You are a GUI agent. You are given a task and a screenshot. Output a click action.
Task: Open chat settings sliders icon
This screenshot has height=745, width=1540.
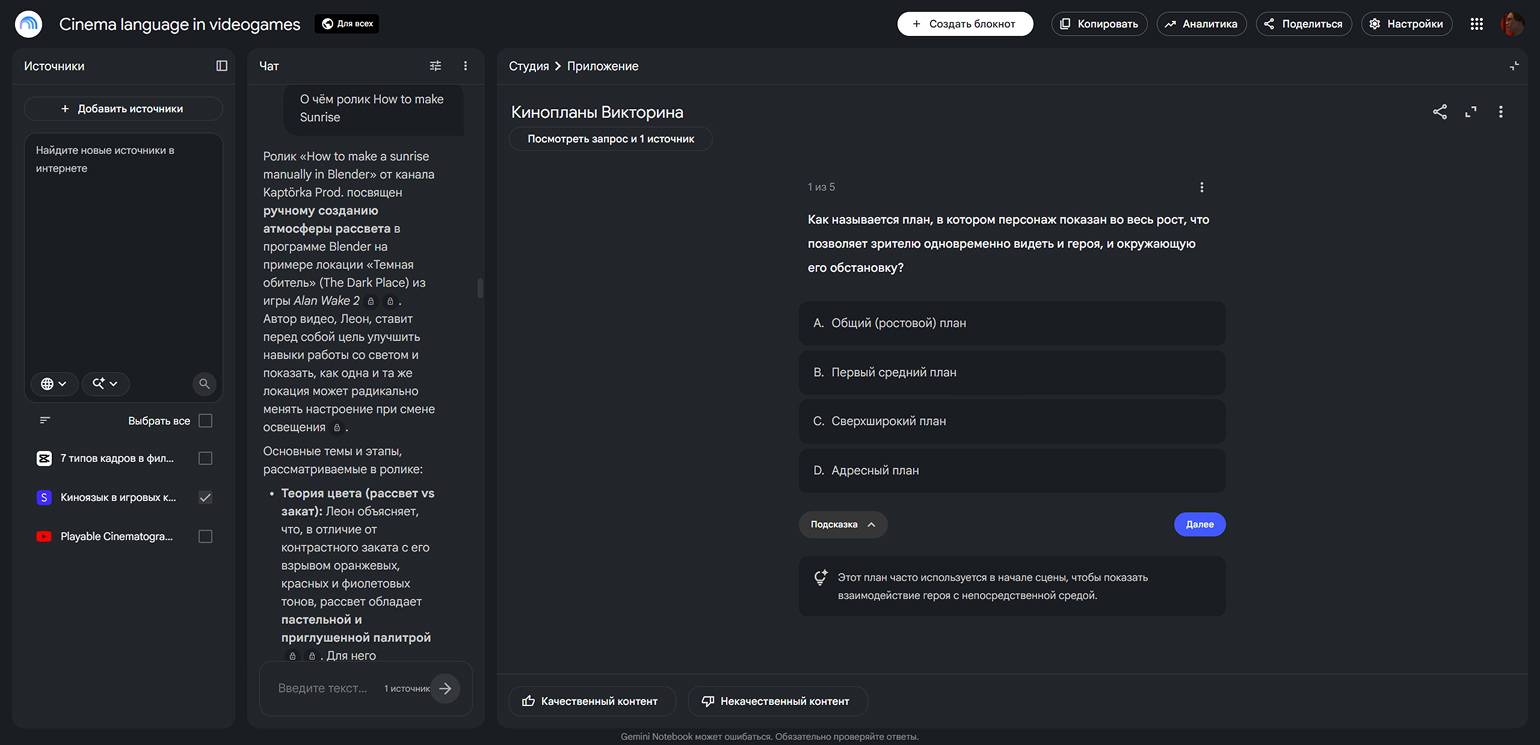click(x=435, y=66)
